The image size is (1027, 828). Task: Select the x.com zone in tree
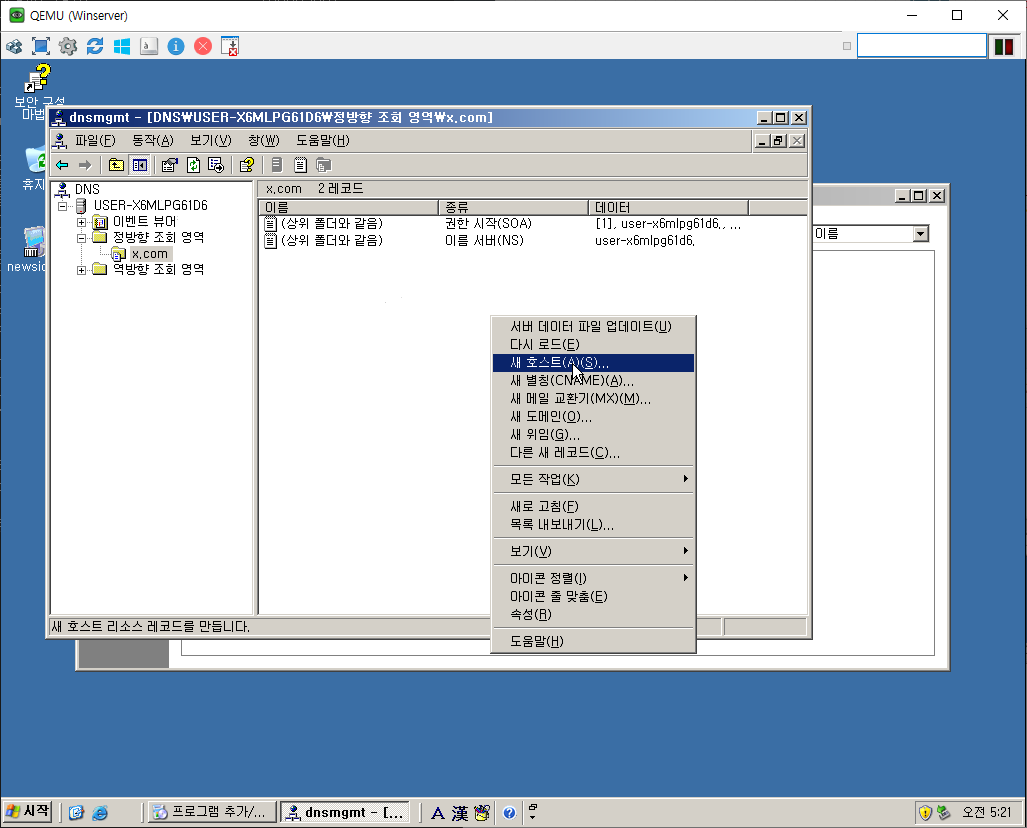click(150, 254)
